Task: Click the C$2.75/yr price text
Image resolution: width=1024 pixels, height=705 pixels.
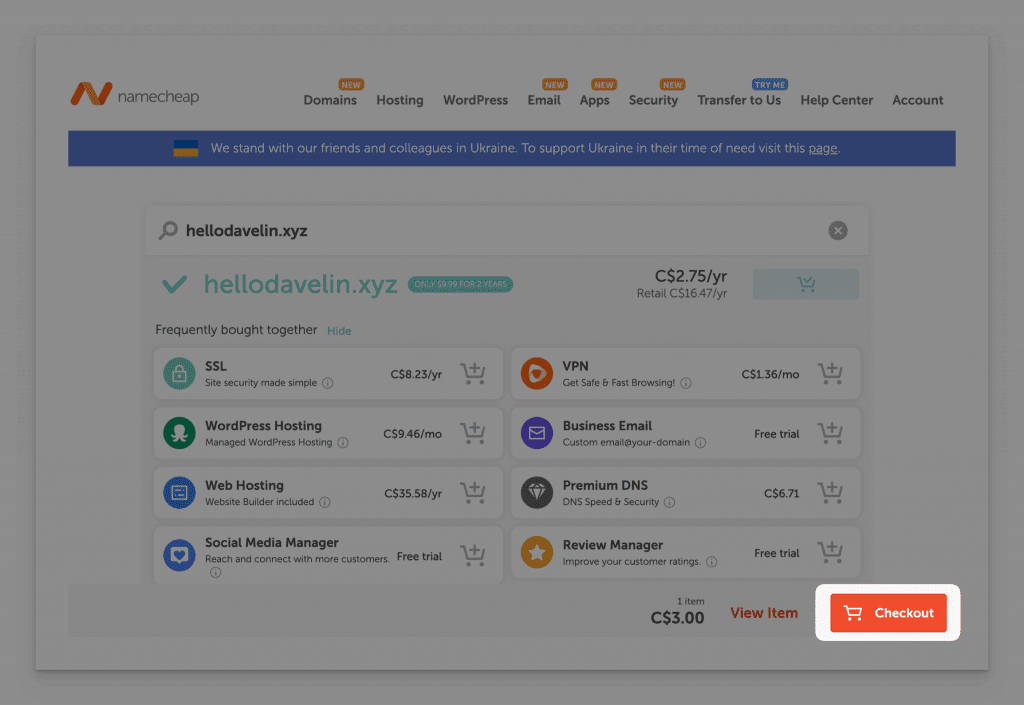Action: point(691,276)
